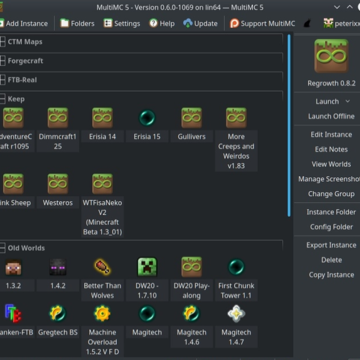
Task: Select the 1.3.2 Steve head icon
Action: [13, 267]
